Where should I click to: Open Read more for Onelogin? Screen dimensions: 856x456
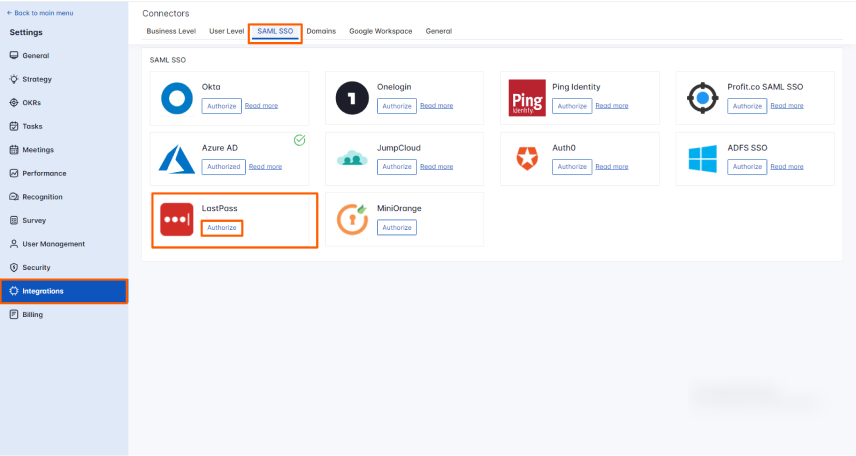[x=437, y=105]
